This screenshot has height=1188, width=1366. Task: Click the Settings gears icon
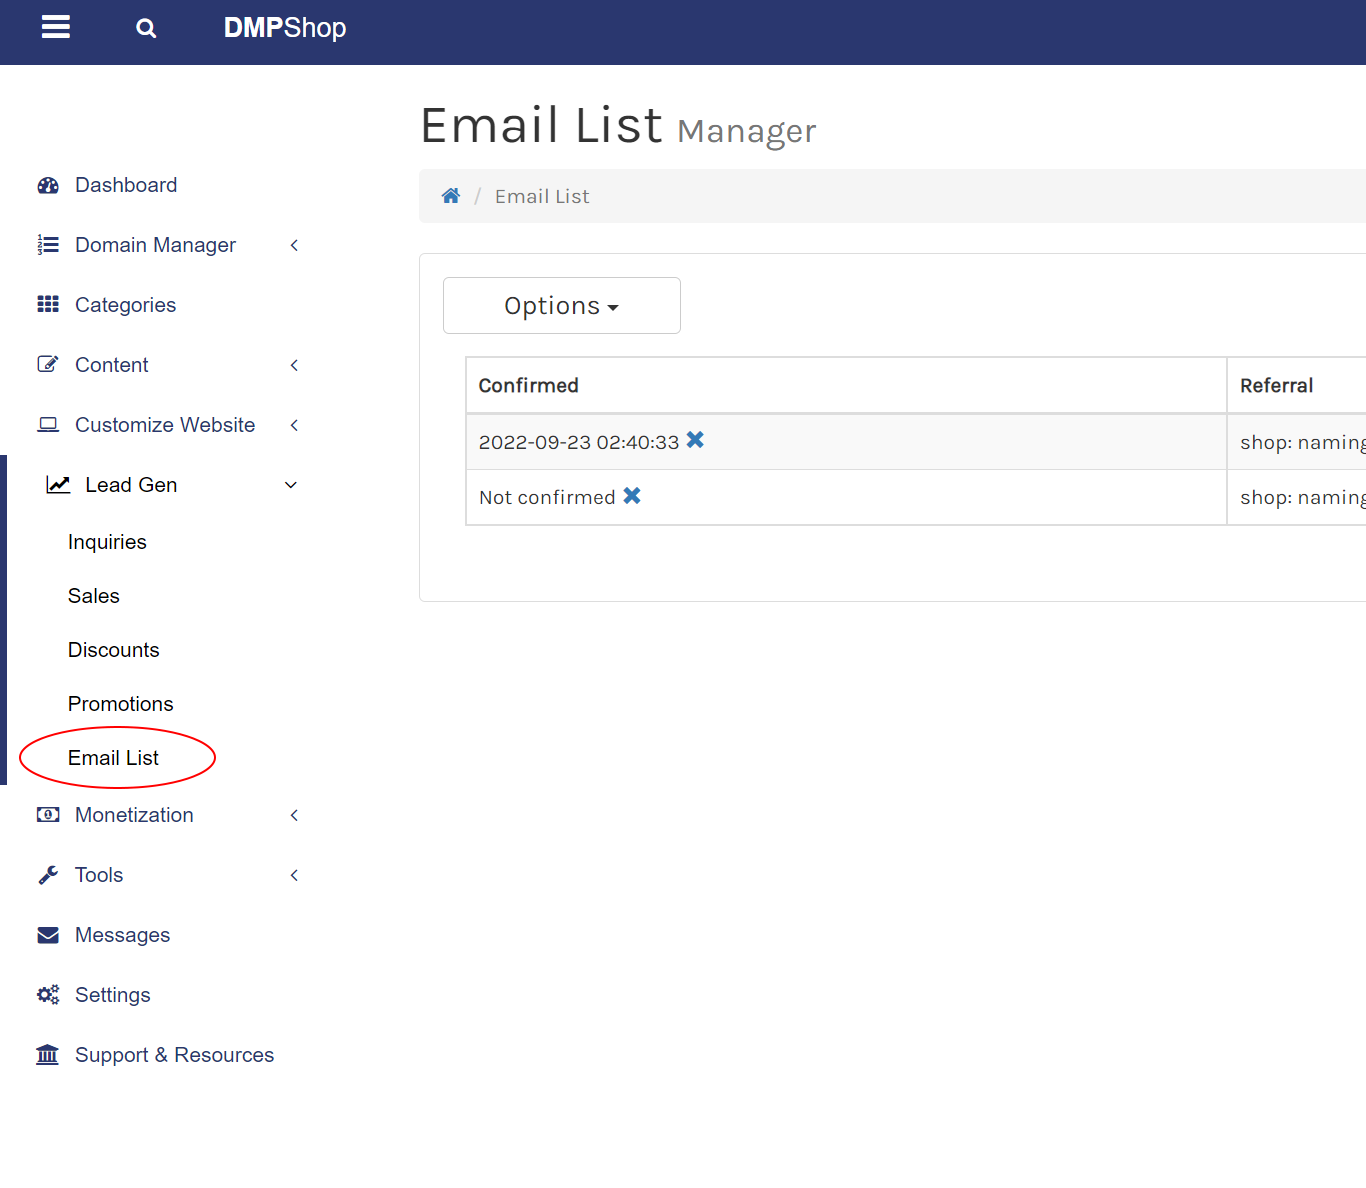tap(48, 995)
